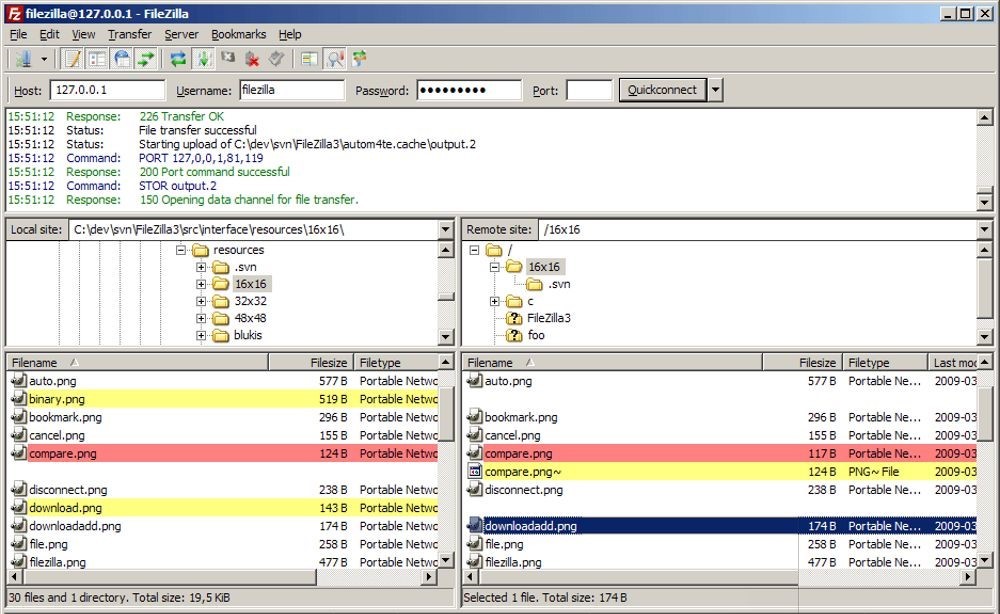Toggle directory comparison icon

pyautogui.click(x=335, y=59)
